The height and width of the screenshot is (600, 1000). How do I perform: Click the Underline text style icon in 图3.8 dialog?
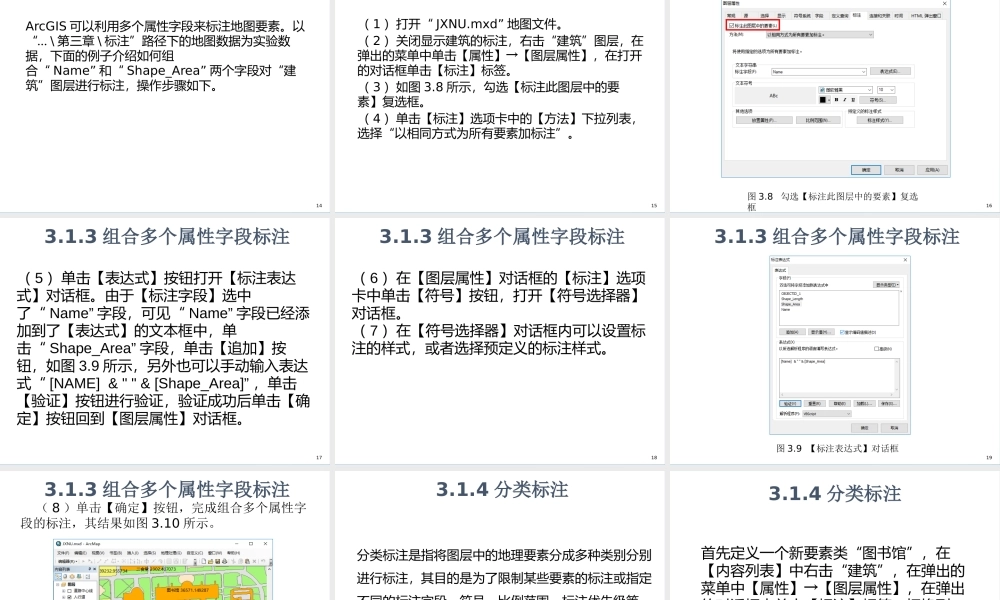tap(852, 99)
